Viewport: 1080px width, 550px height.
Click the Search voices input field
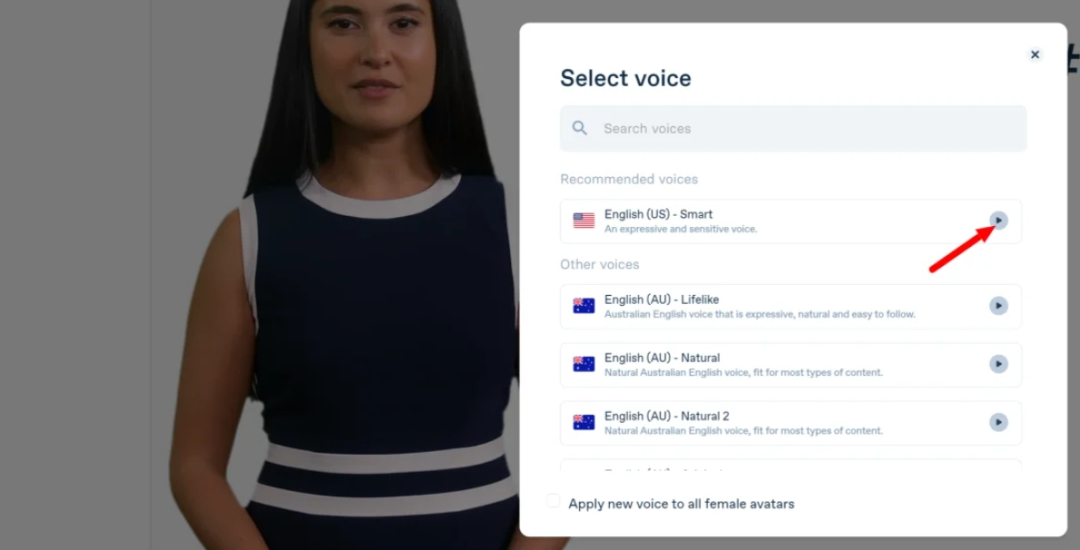[793, 128]
